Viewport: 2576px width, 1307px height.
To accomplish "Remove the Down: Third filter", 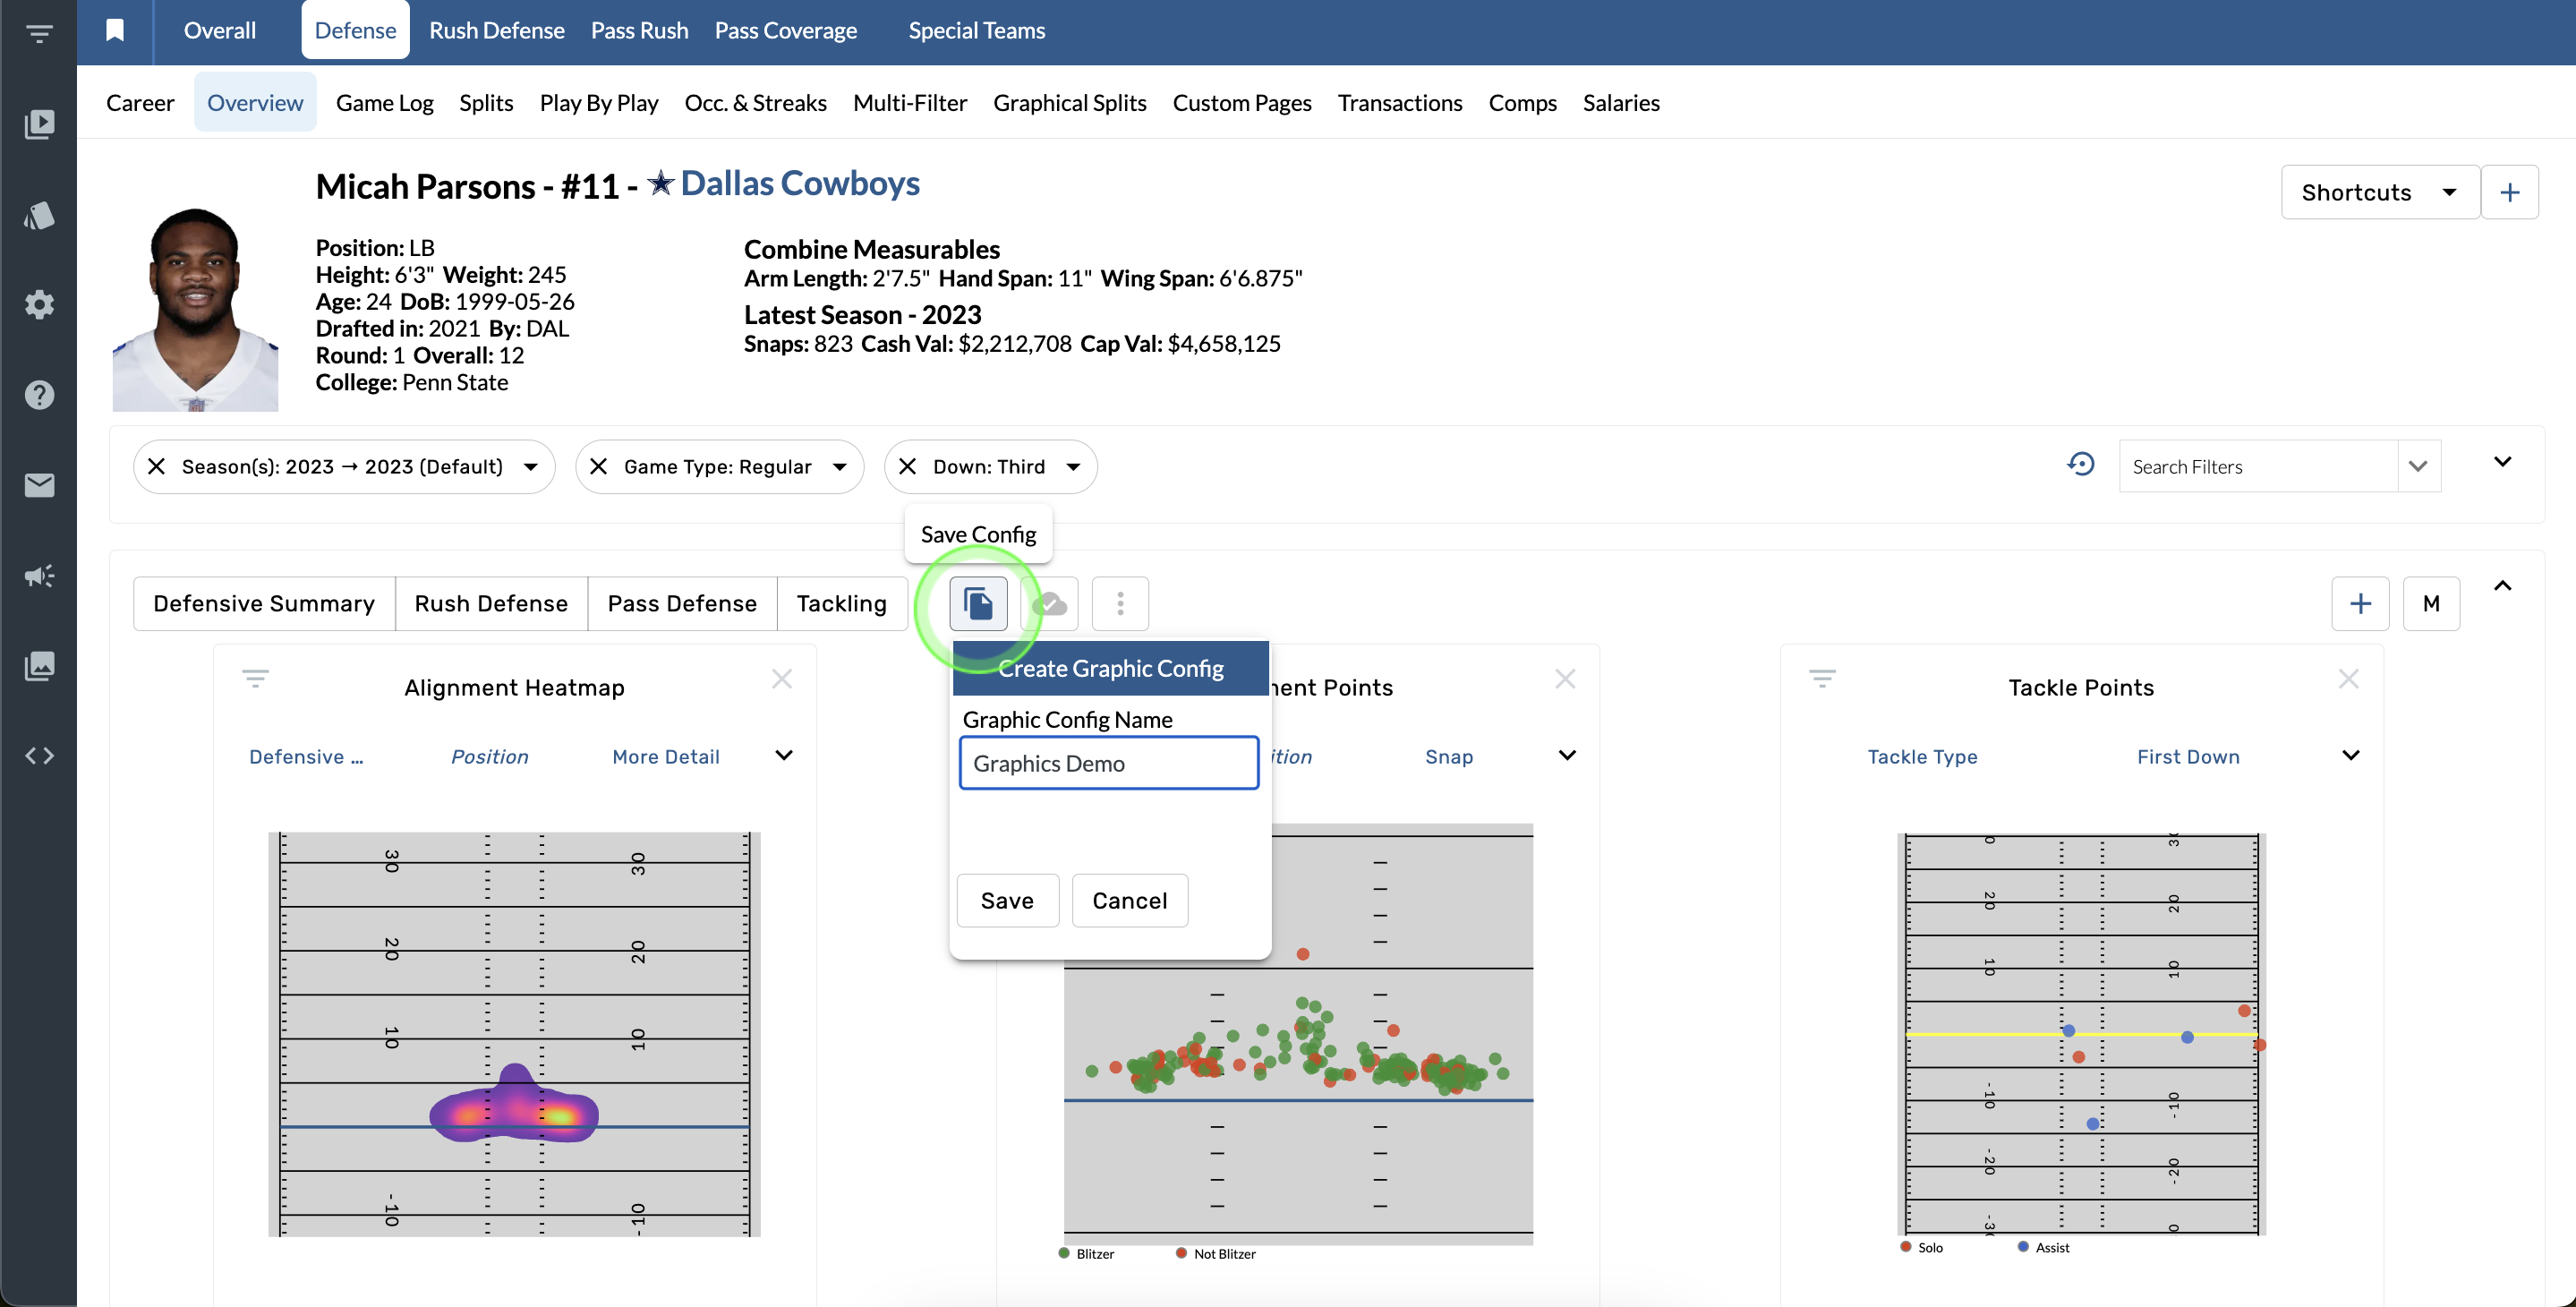I will [907, 467].
